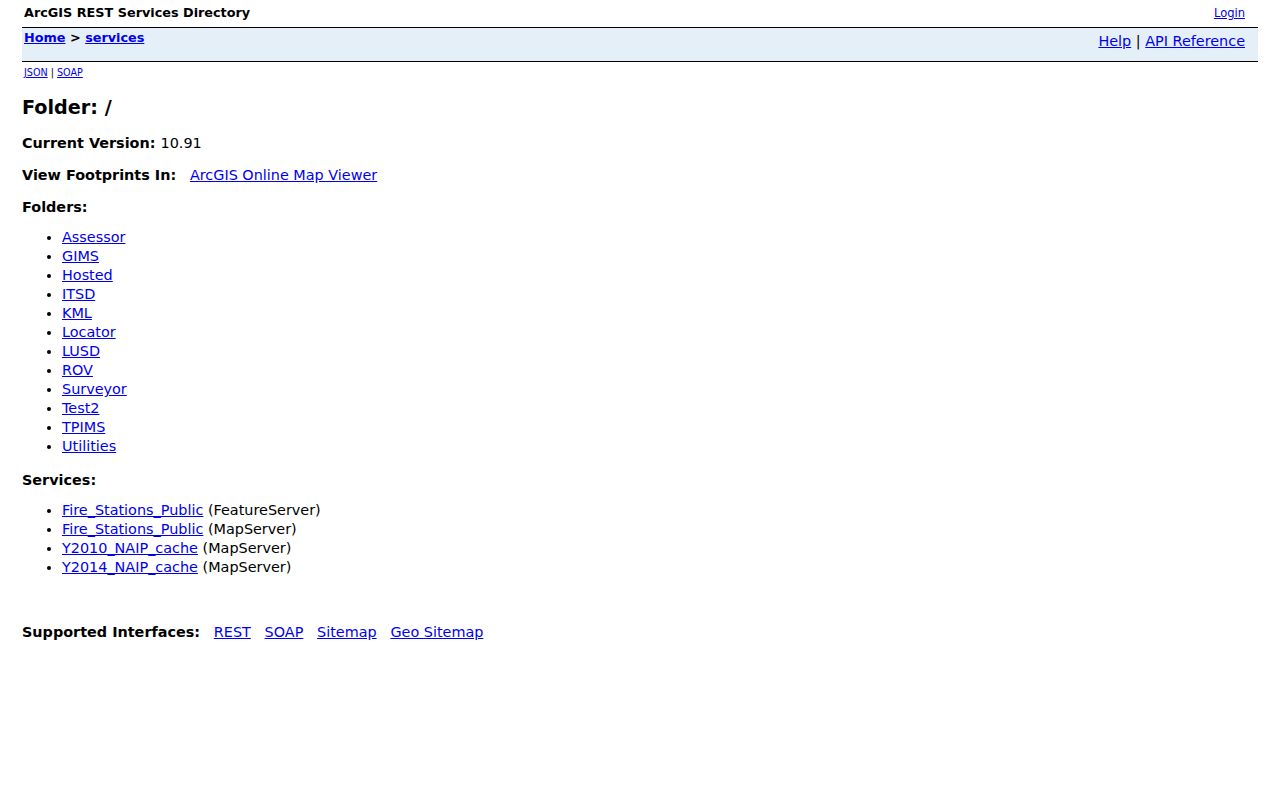Open the GIMS folder

click(x=80, y=256)
